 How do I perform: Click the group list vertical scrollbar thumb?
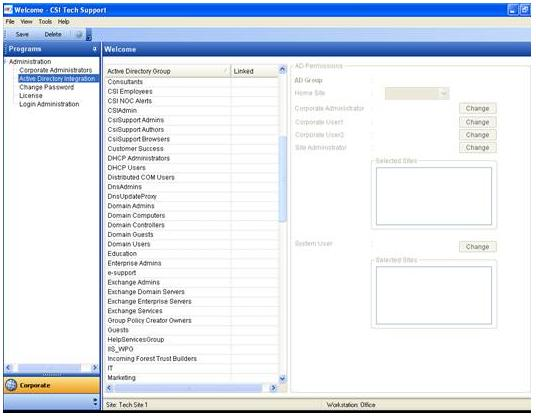(282, 179)
